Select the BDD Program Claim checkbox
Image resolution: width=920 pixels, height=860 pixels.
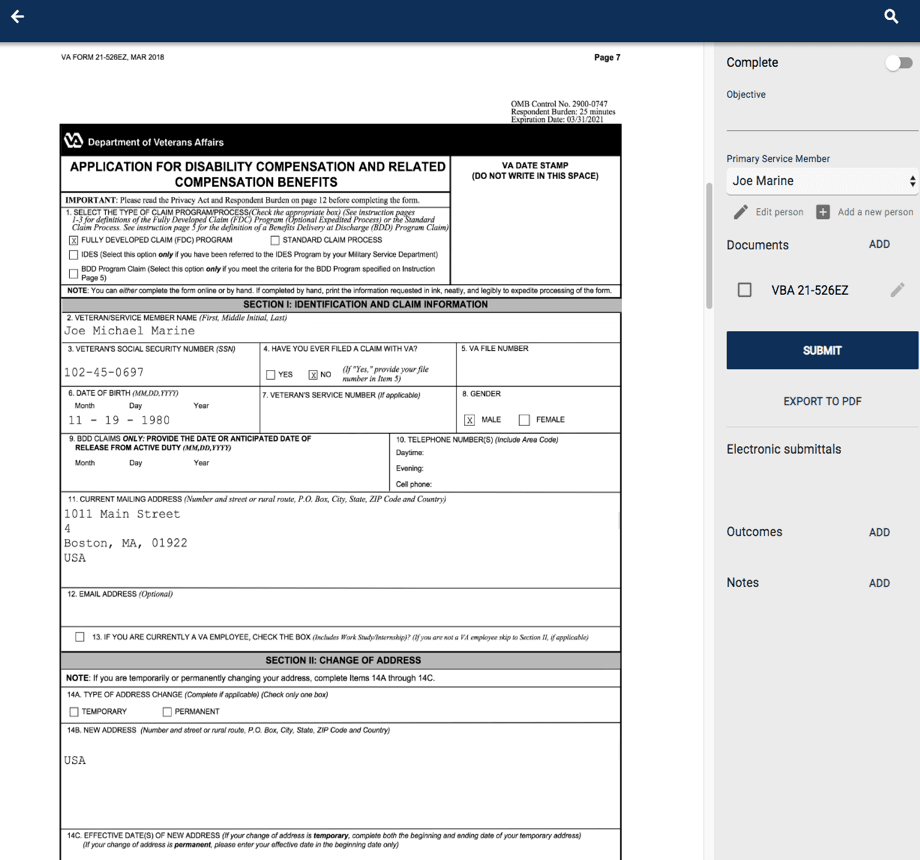tap(73, 273)
